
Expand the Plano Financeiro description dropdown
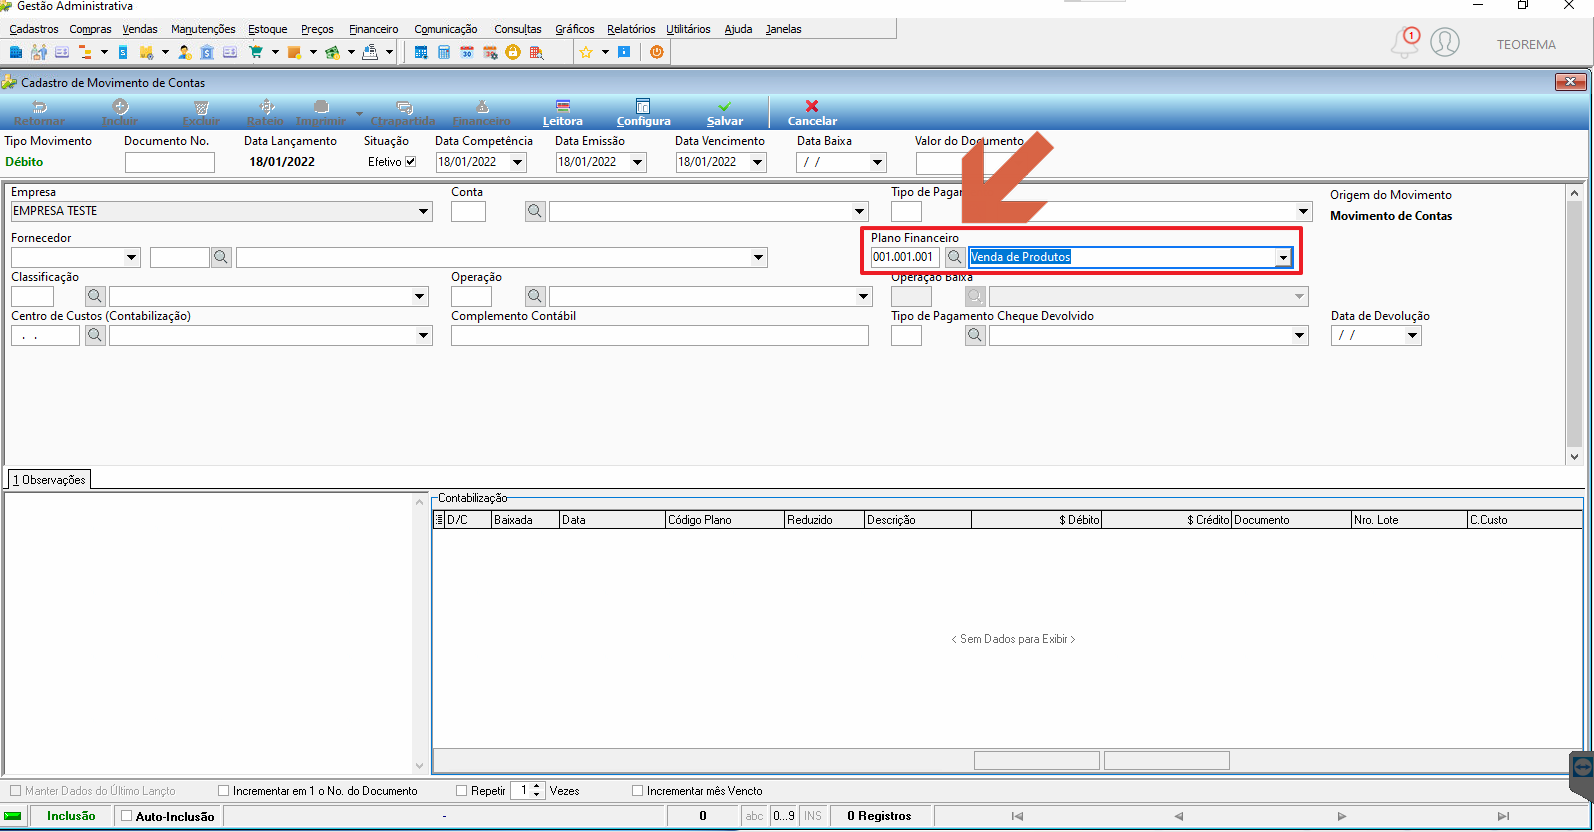coord(1283,258)
